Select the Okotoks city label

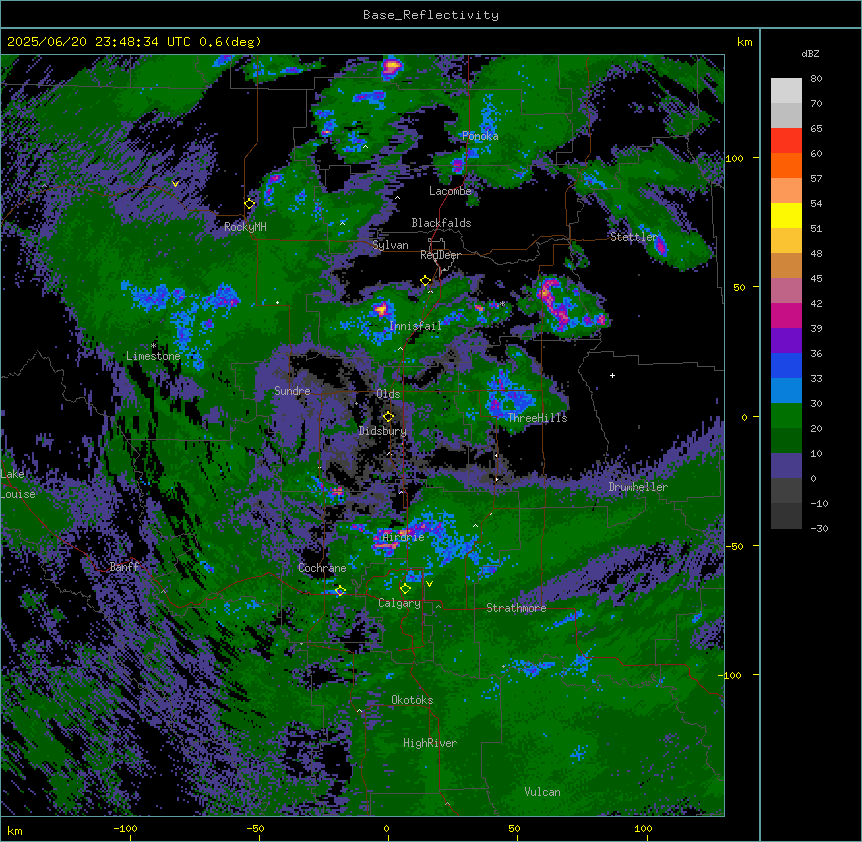[x=412, y=700]
